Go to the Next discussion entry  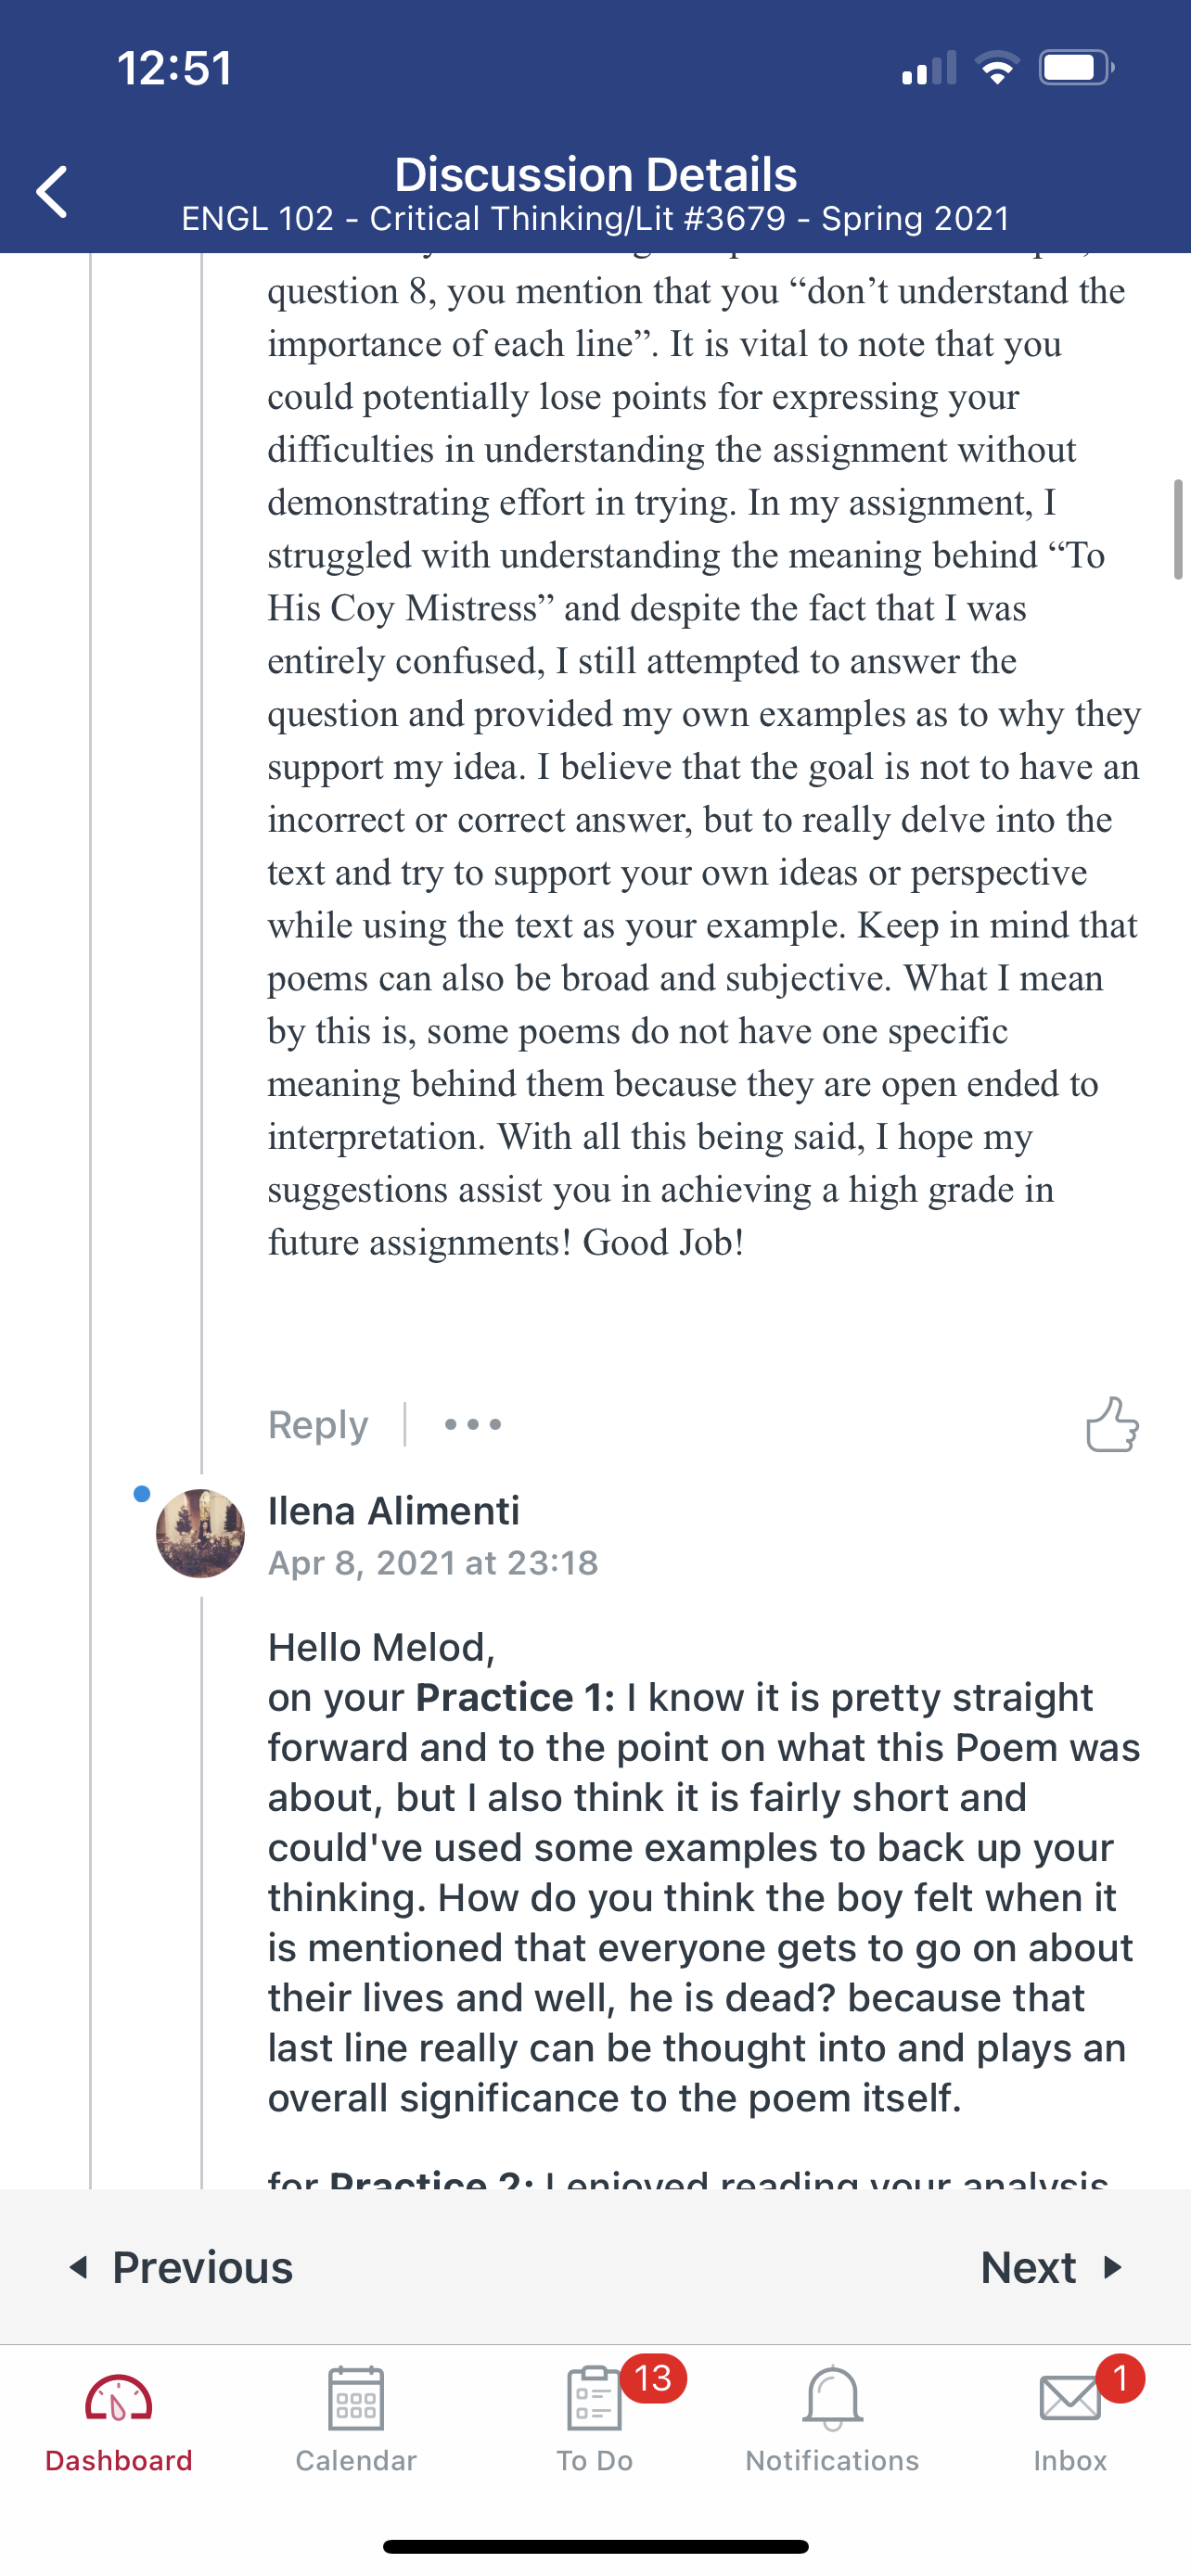click(x=1052, y=2267)
